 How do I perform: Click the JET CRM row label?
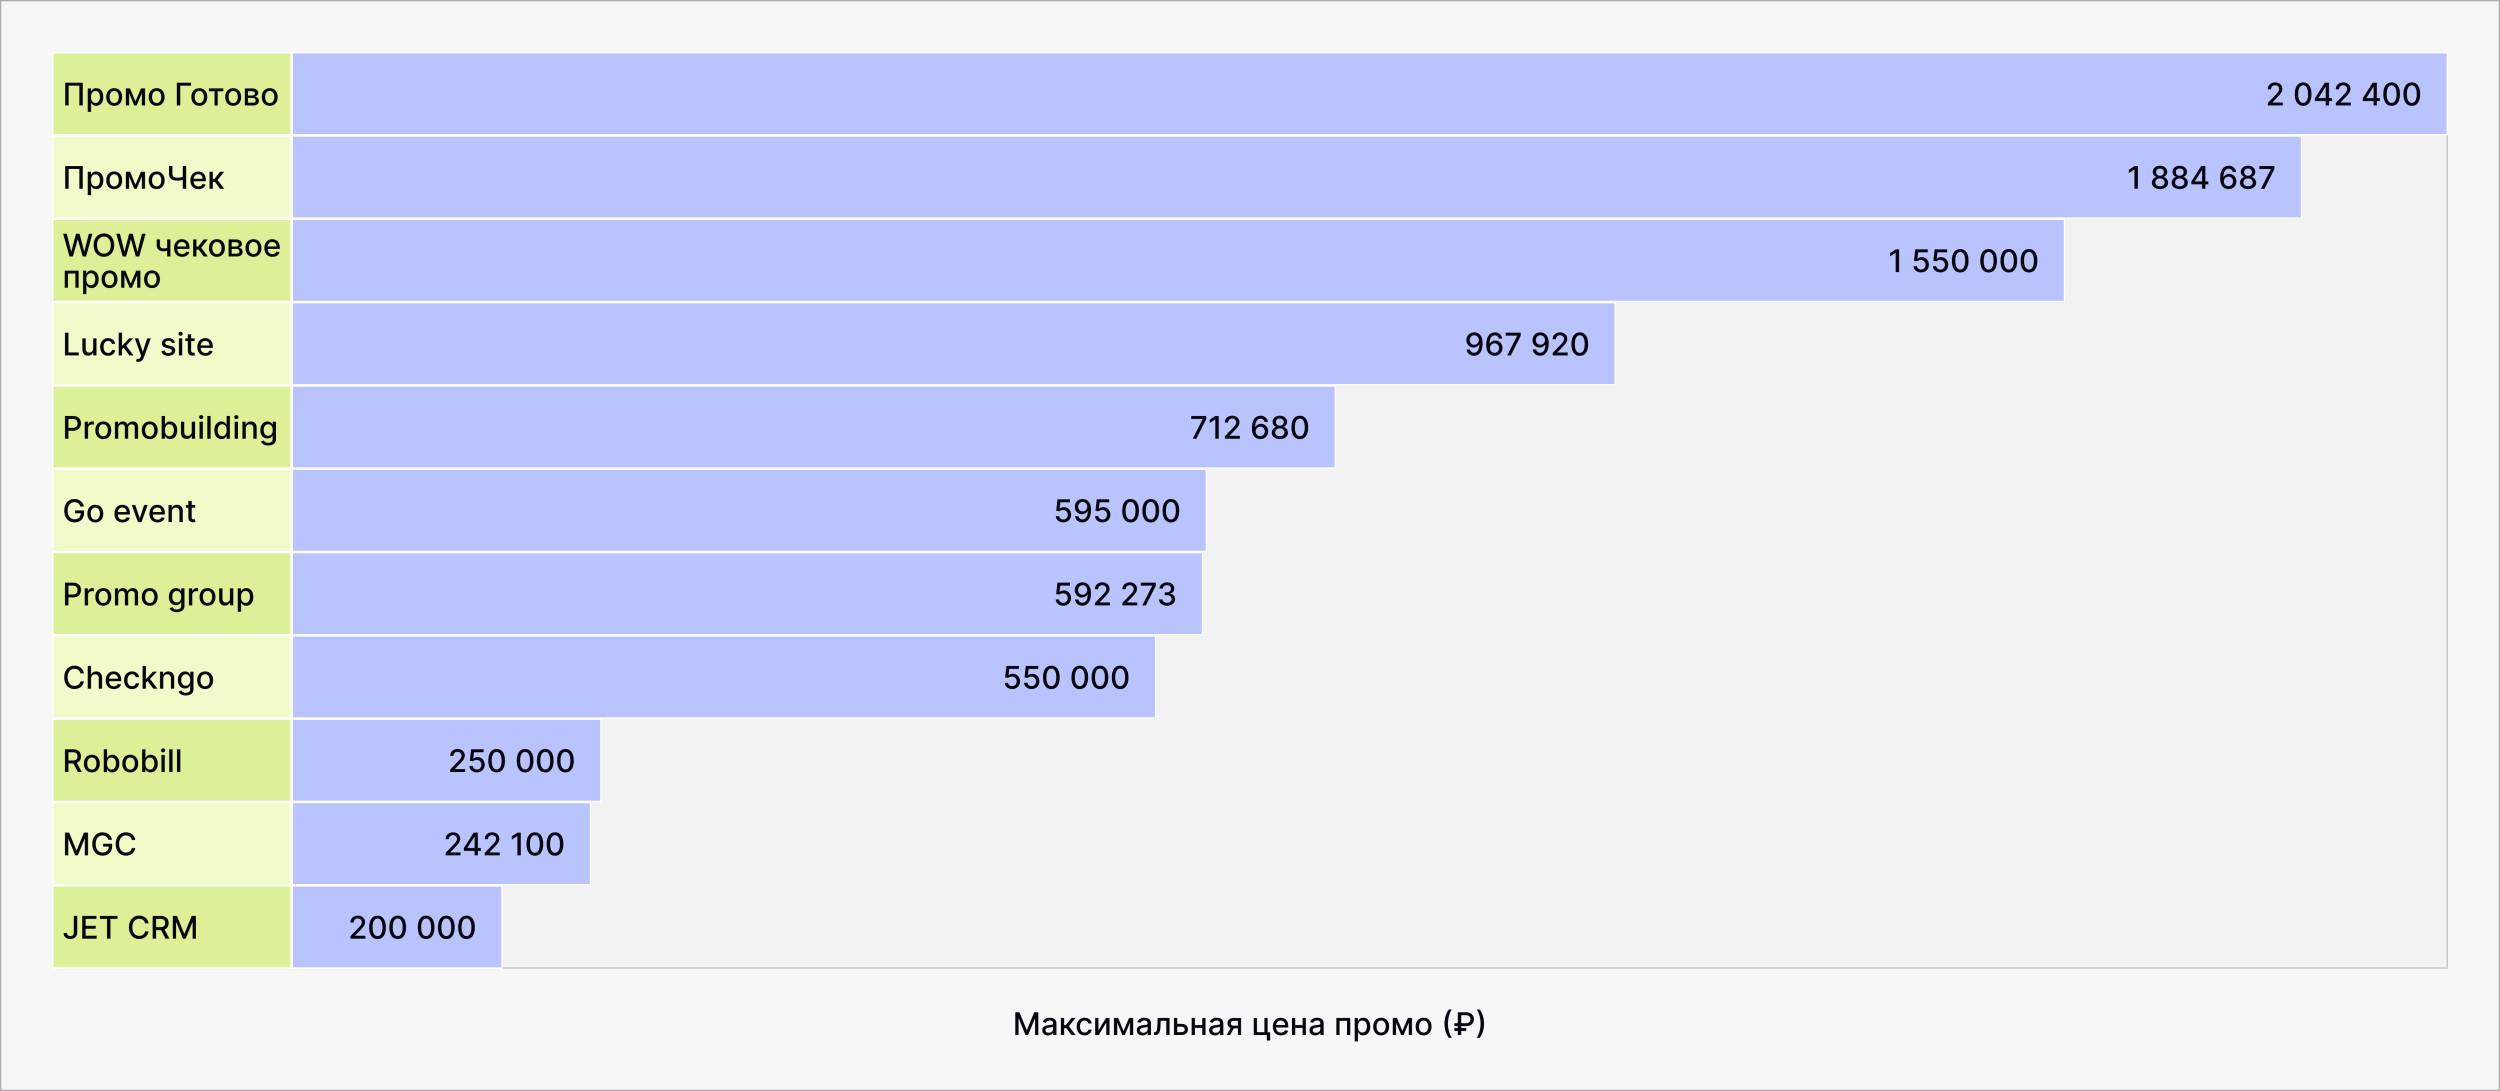click(x=171, y=928)
